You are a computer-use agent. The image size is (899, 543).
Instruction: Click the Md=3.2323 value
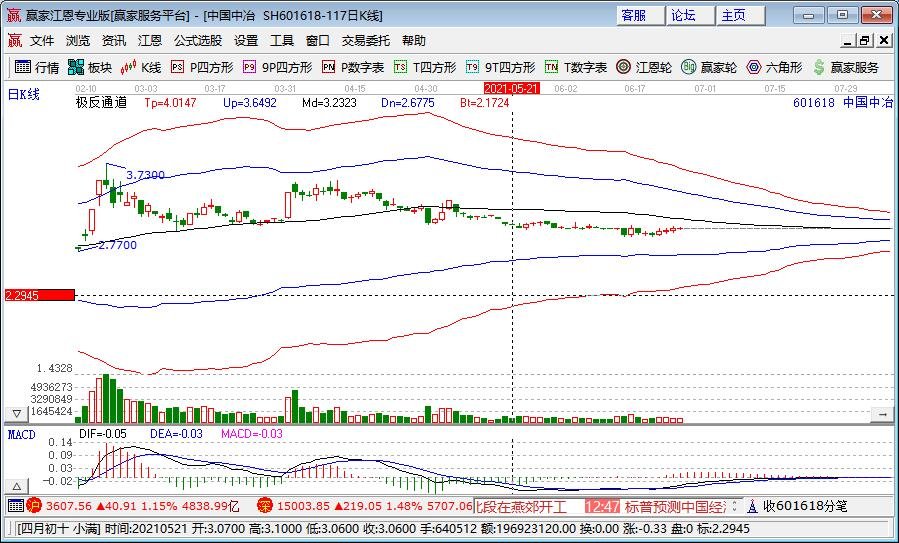[x=329, y=103]
